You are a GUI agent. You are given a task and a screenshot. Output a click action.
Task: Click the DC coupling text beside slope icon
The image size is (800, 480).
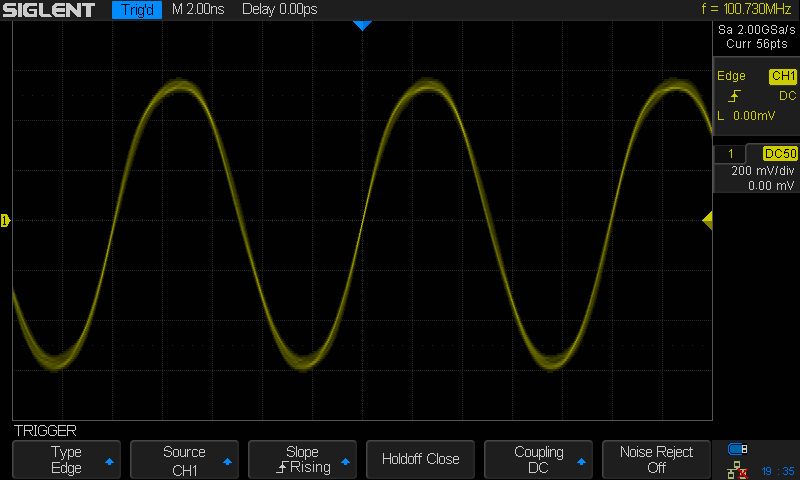[787, 96]
